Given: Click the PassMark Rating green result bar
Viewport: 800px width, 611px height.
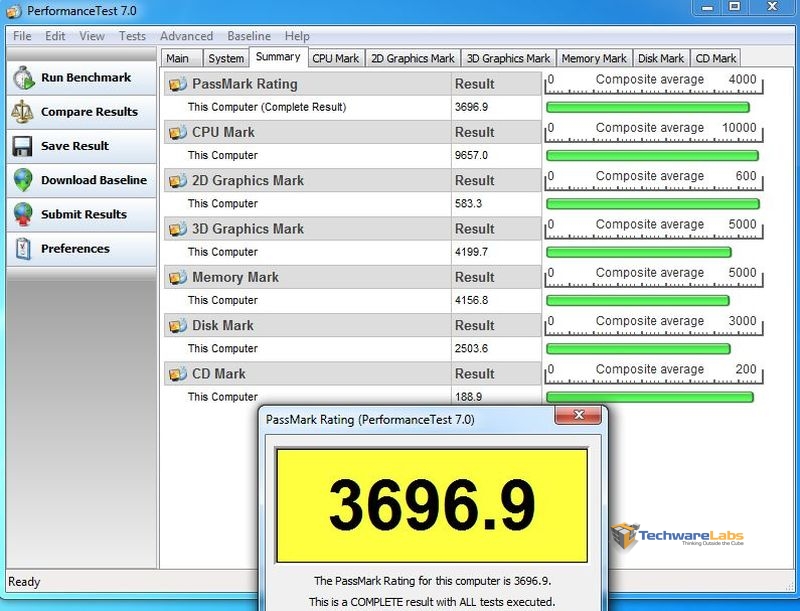Looking at the screenshot, I should (x=647, y=108).
